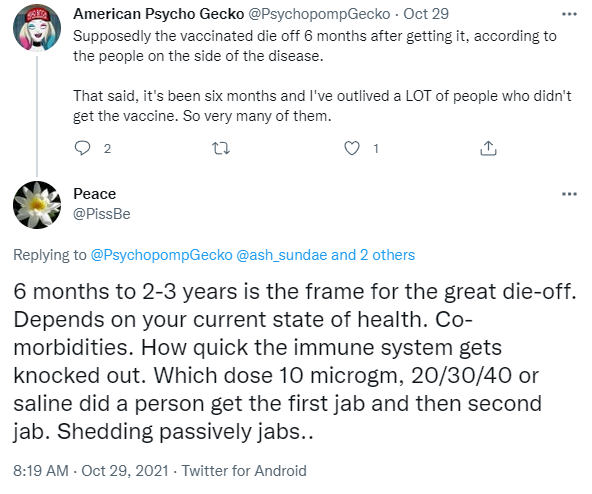Image resolution: width=592 pixels, height=494 pixels.
Task: Click the Twitter for Android source link
Action: click(x=244, y=471)
